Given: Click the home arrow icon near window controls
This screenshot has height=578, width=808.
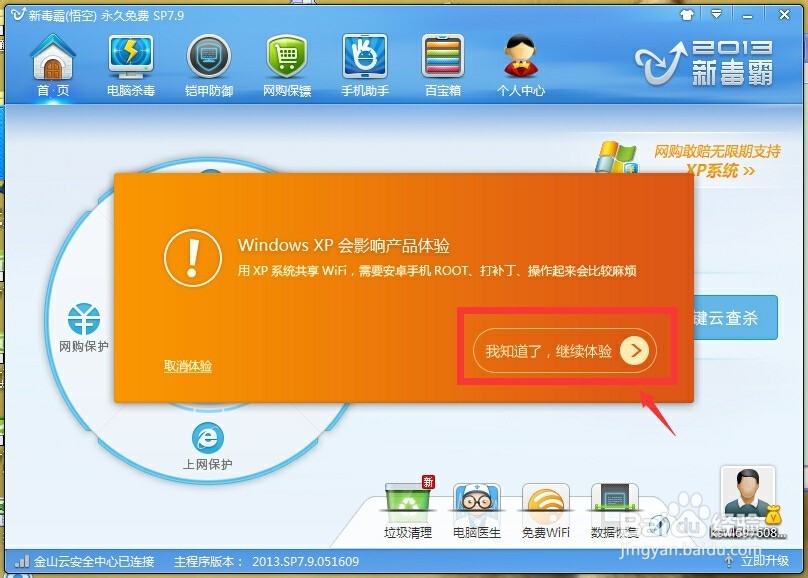Looking at the screenshot, I should pyautogui.click(x=687, y=14).
